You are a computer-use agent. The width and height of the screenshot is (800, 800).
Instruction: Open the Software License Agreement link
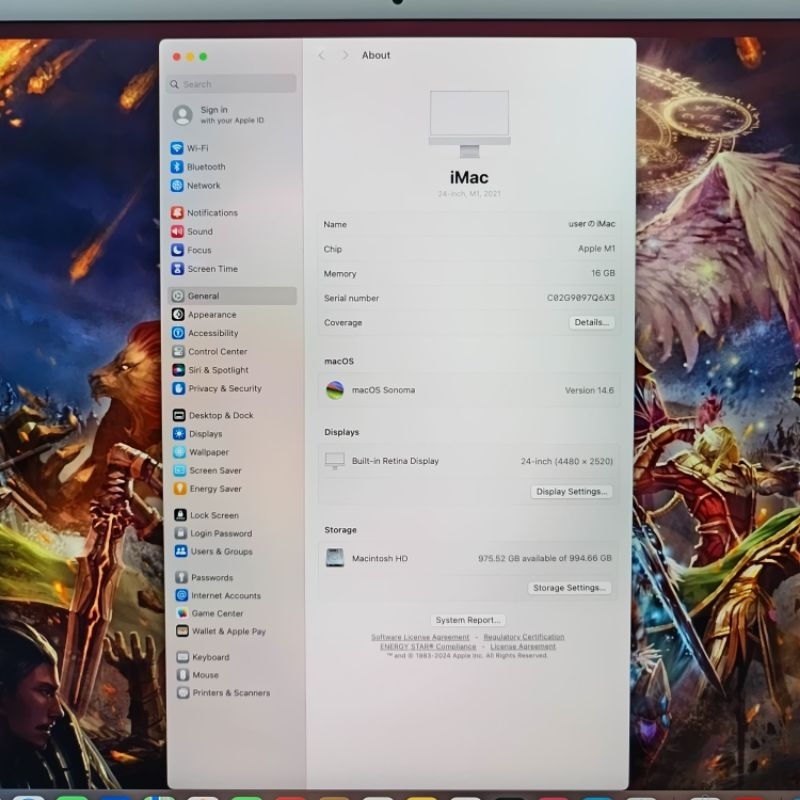coord(420,637)
